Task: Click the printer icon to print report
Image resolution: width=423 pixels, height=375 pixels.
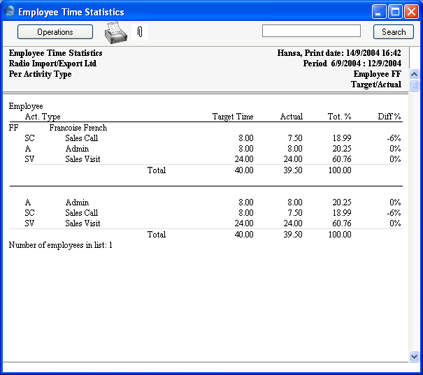Action: 116,33
